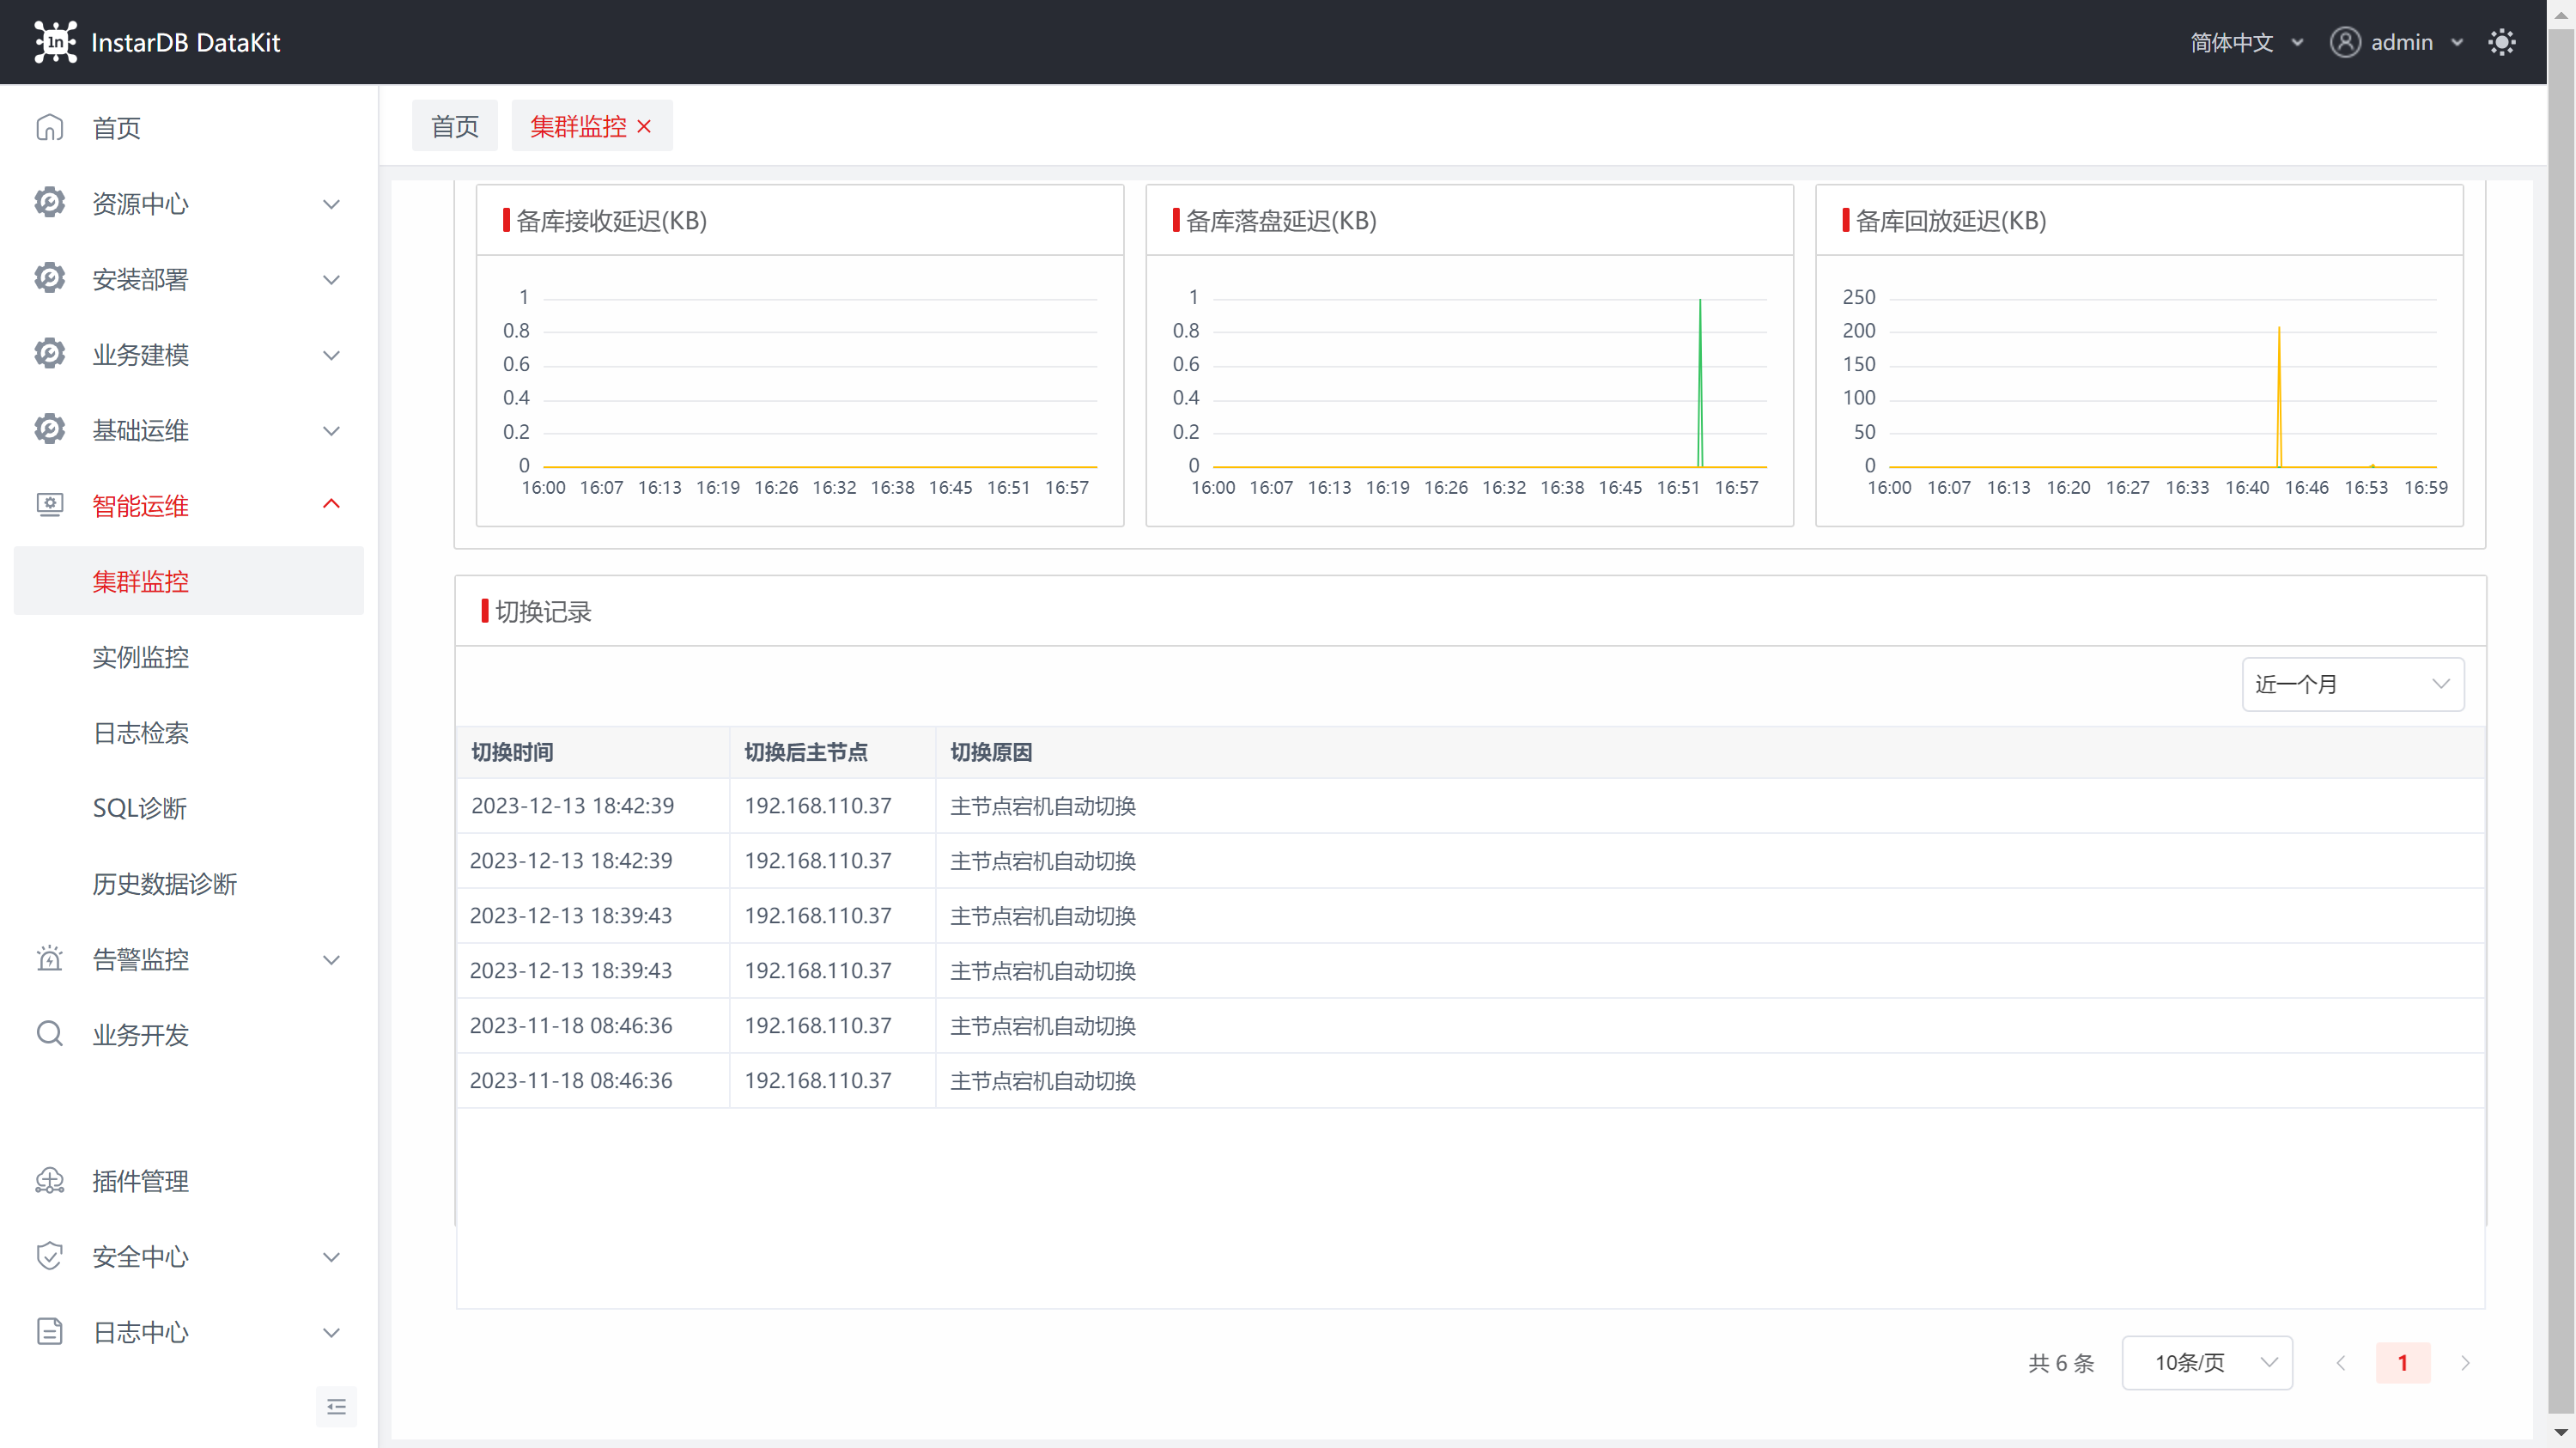The height and width of the screenshot is (1448, 2576).
Task: Select page 1 in pagination
Action: 2402,1362
